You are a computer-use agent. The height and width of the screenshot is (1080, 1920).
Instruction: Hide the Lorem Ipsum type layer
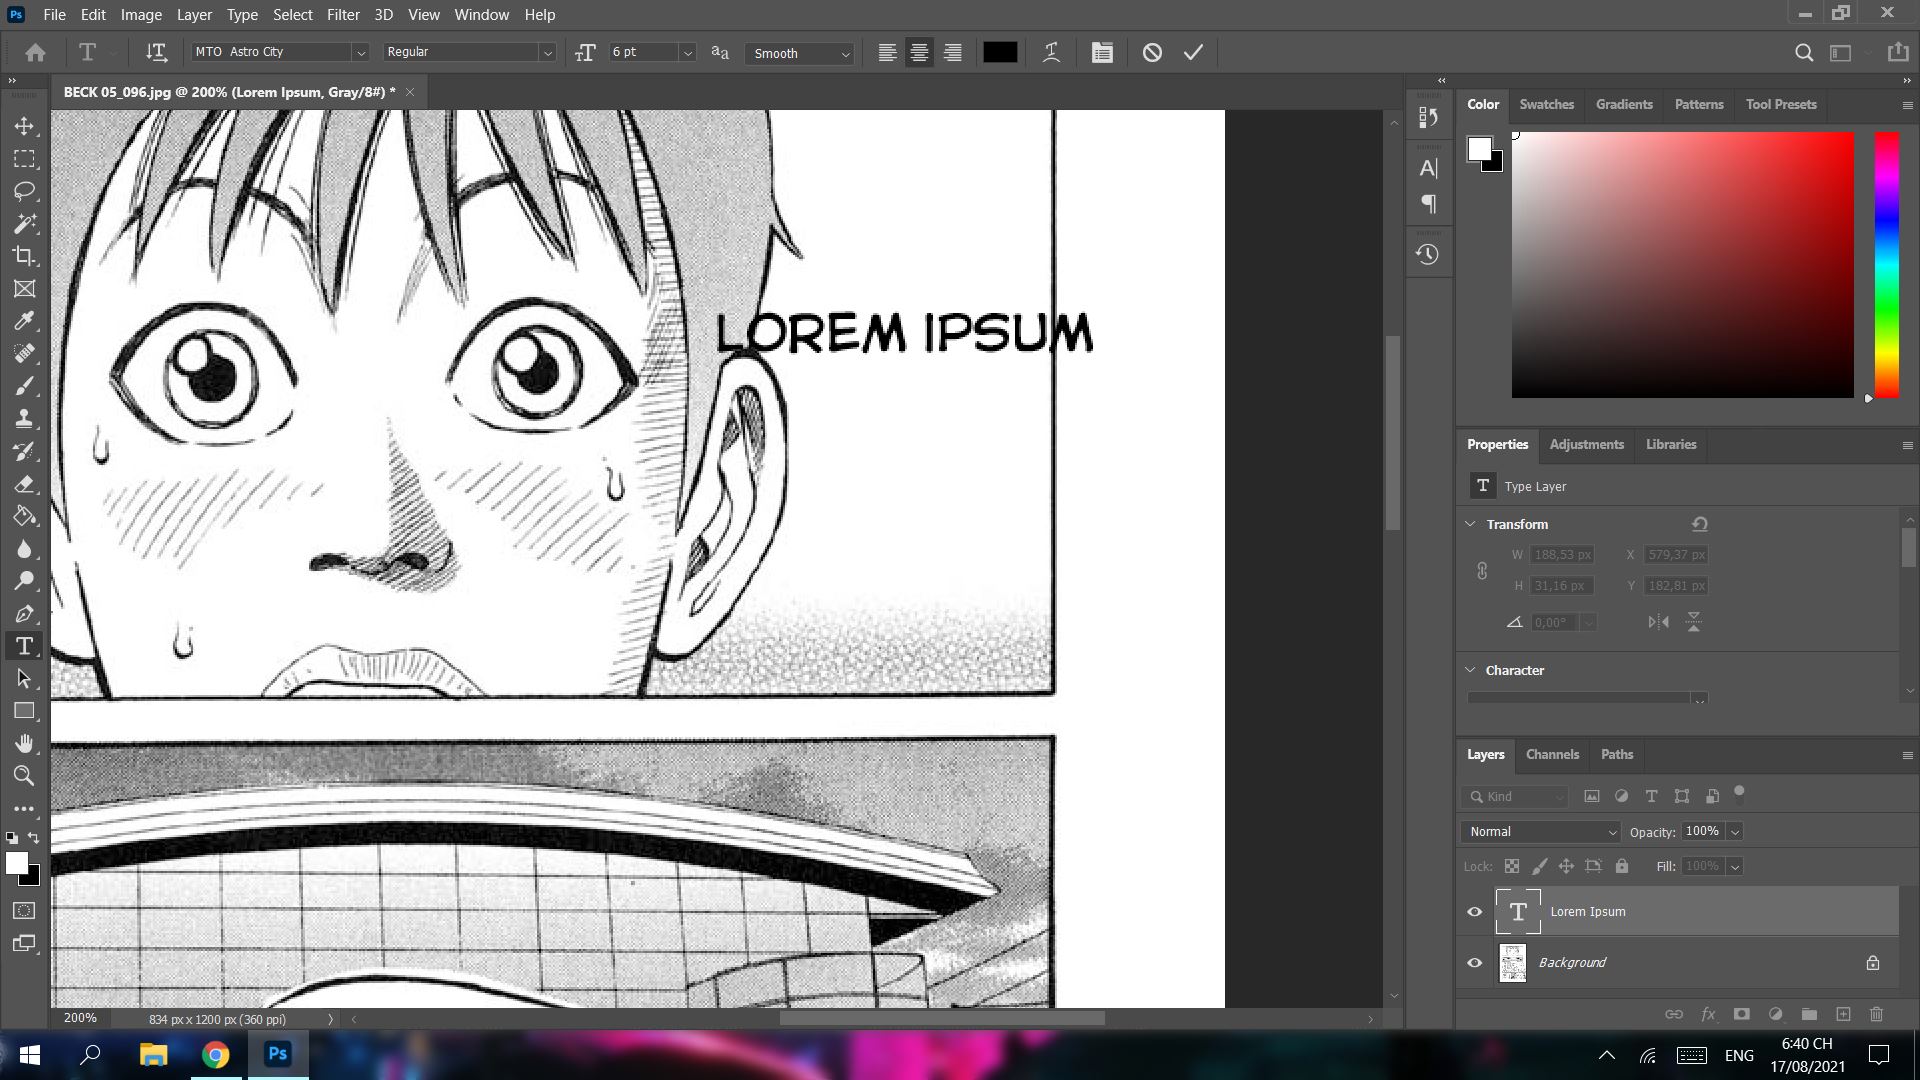[1474, 911]
